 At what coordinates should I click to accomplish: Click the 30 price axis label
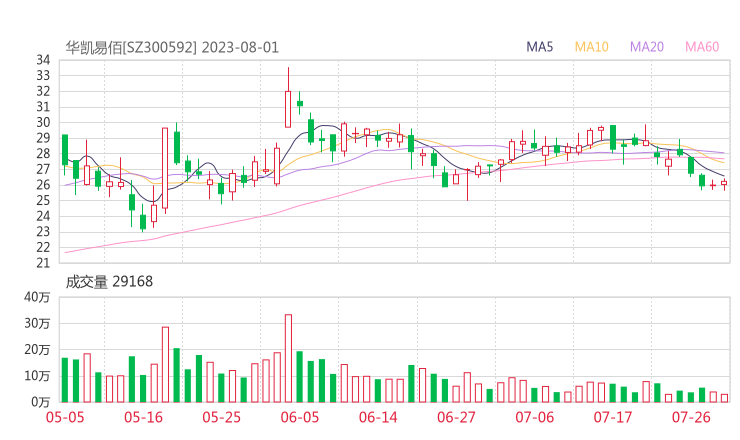[43, 122]
